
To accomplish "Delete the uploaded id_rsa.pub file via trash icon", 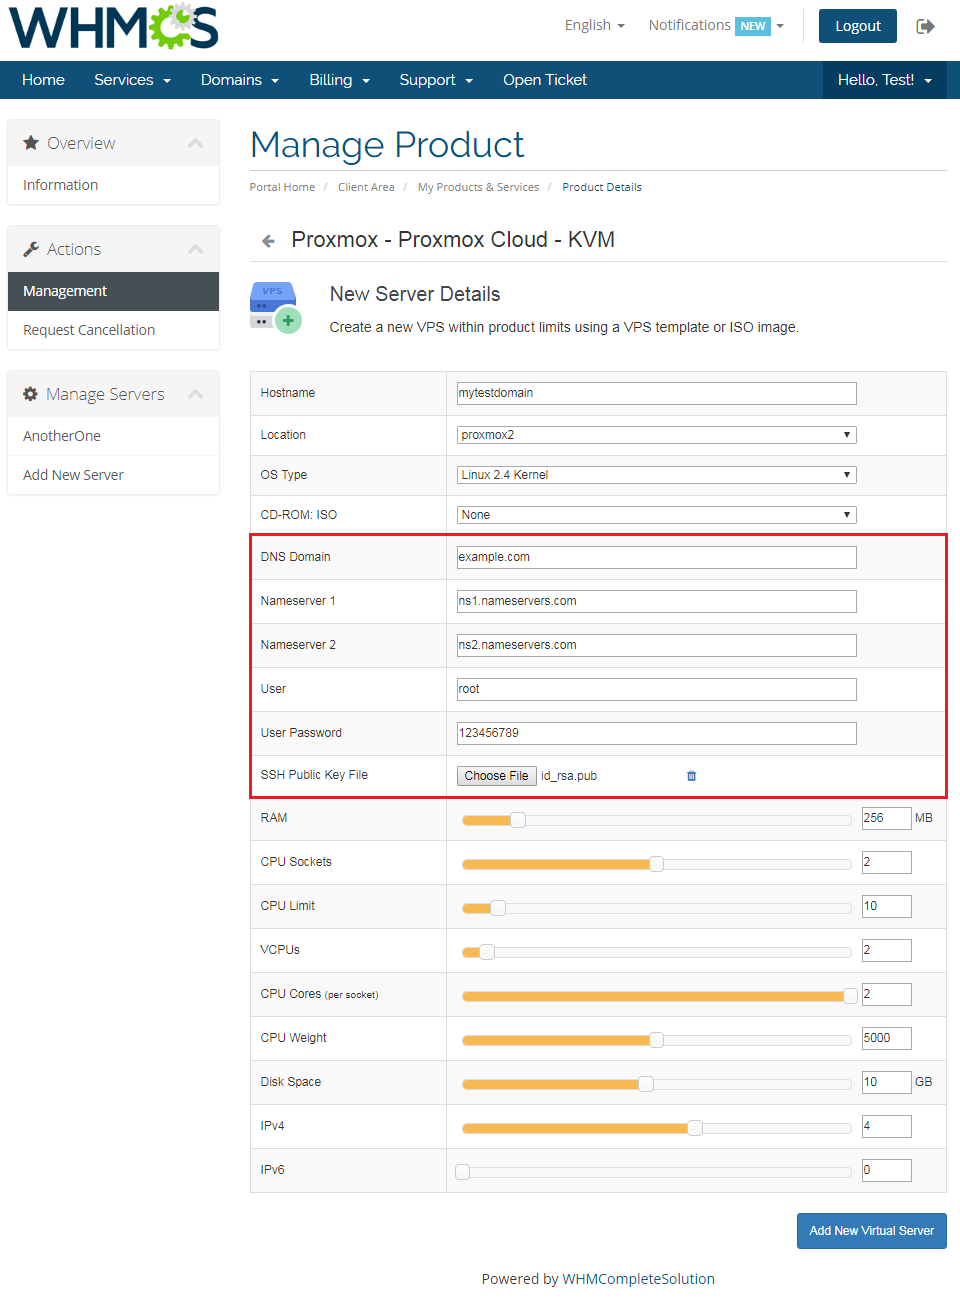I will pyautogui.click(x=691, y=776).
